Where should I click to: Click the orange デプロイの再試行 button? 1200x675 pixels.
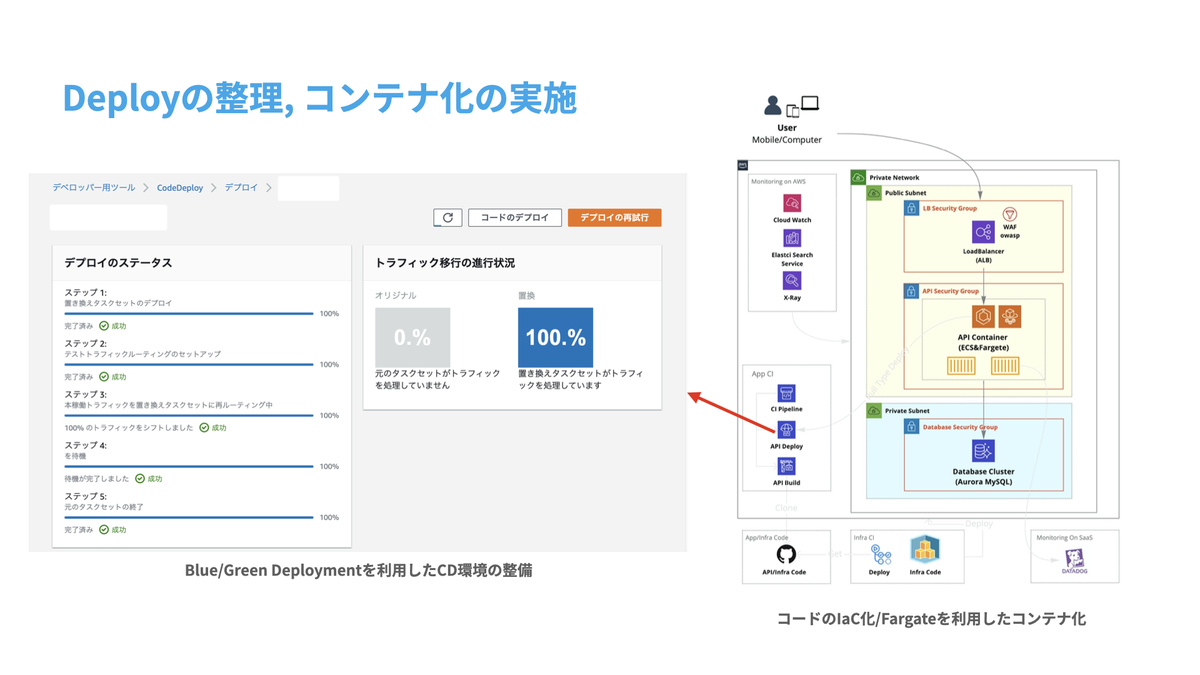point(615,217)
